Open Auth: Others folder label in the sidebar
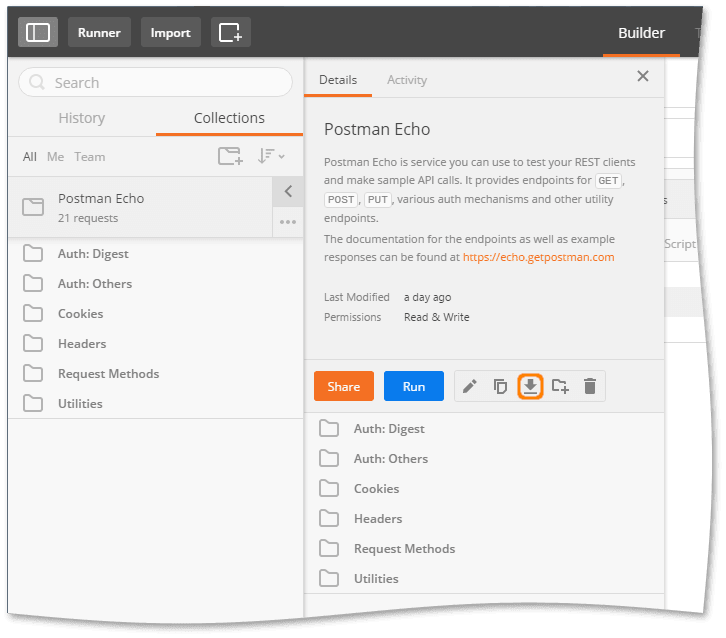The width and height of the screenshot is (726, 638). pyautogui.click(x=95, y=283)
